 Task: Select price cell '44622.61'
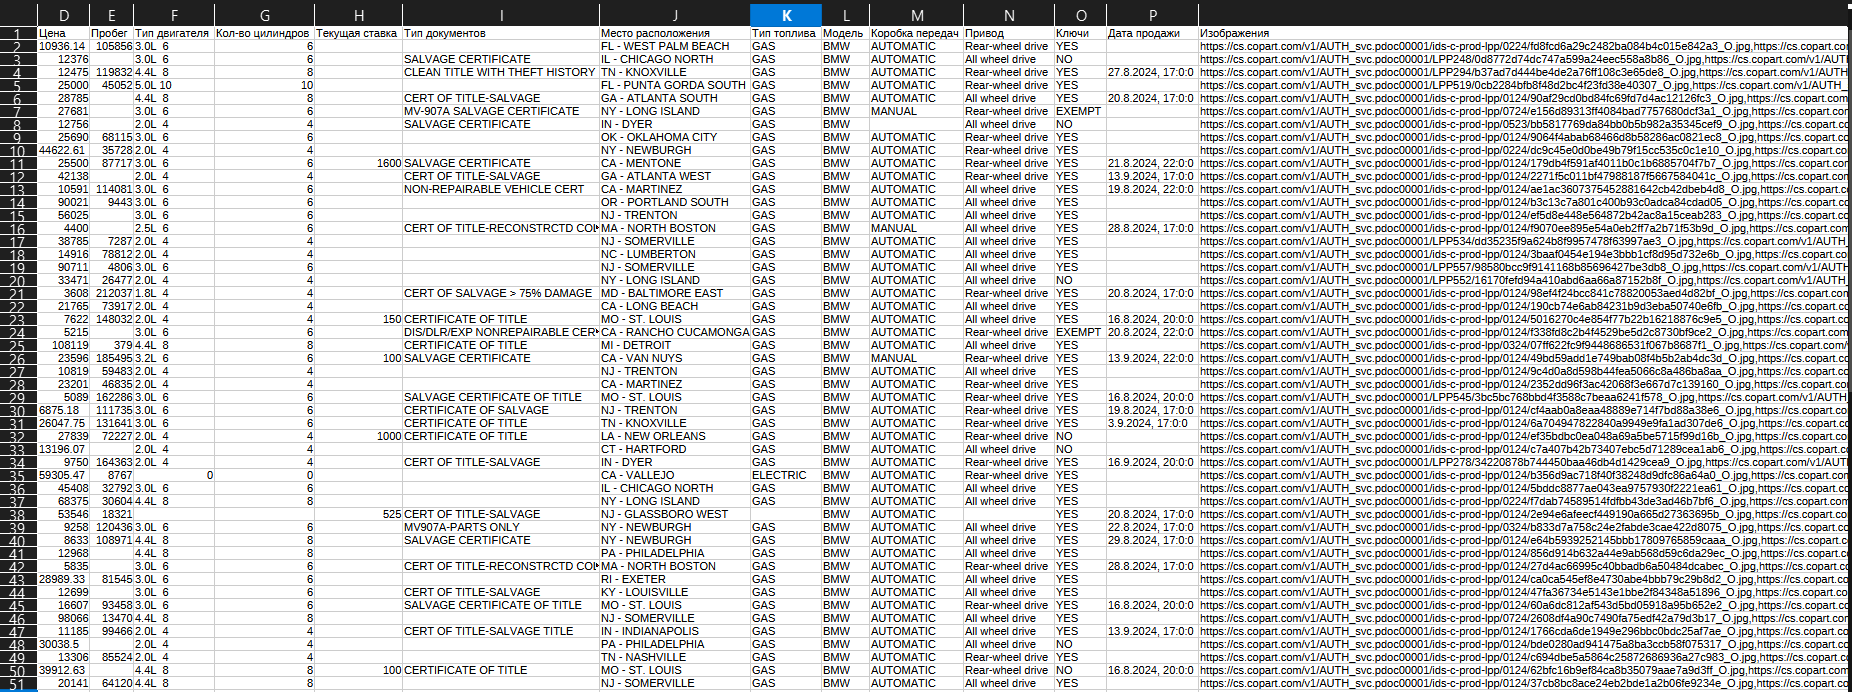(x=64, y=150)
